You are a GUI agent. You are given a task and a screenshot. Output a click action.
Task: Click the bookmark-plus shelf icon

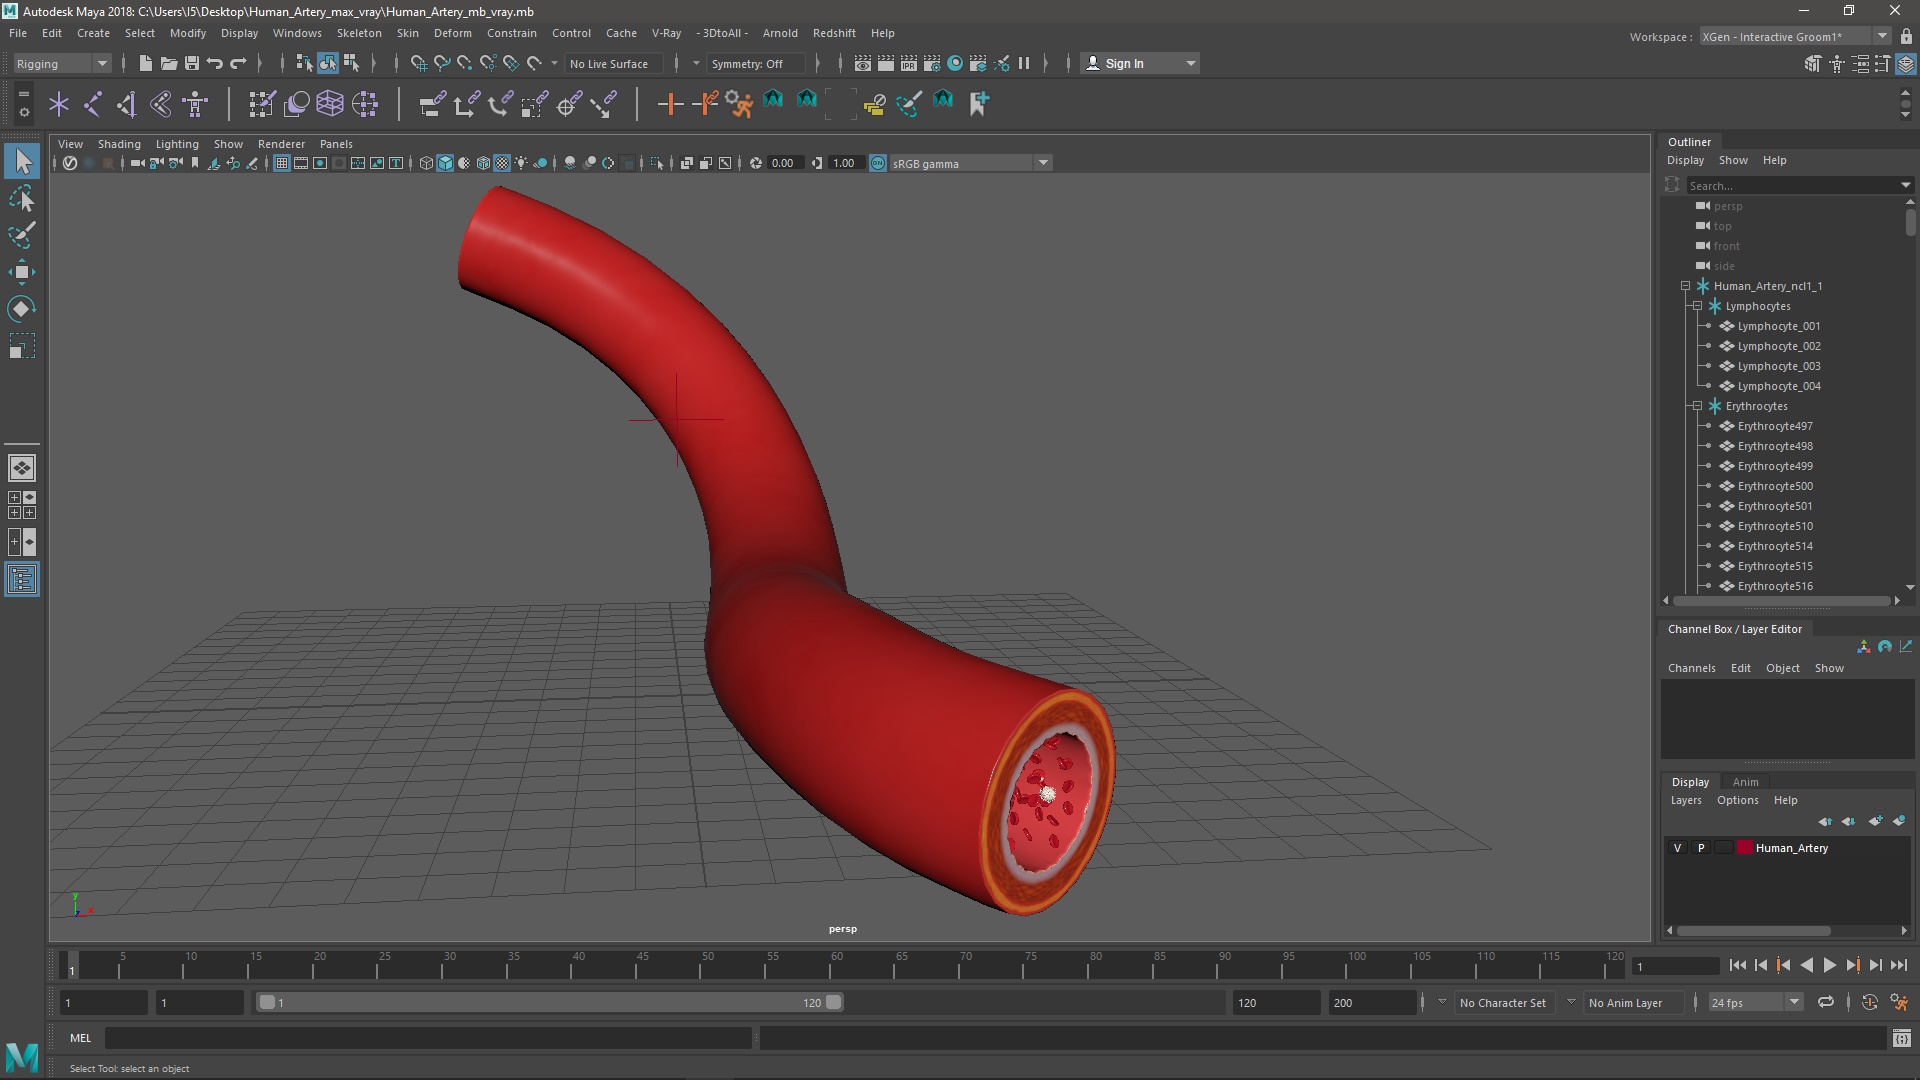(978, 104)
